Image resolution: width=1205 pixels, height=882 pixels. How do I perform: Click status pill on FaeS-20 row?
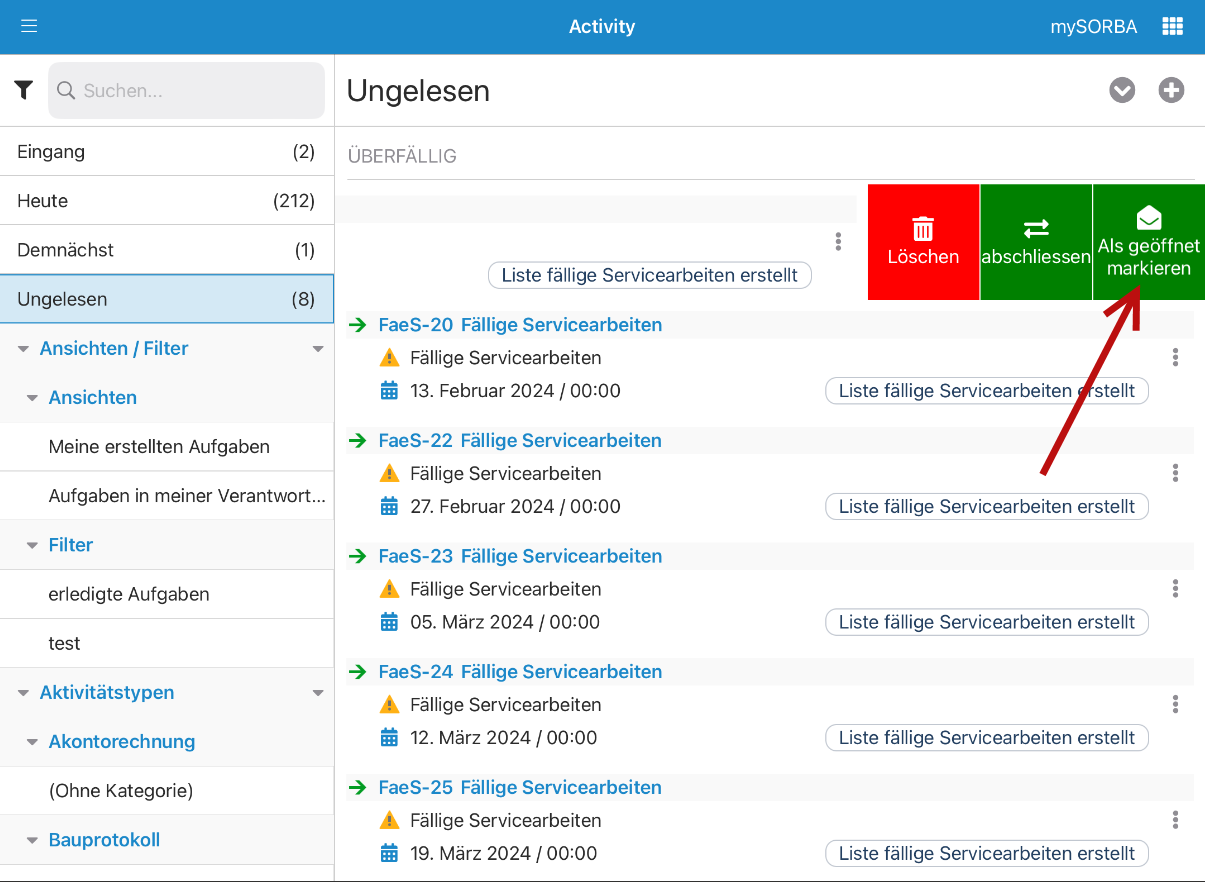point(987,391)
